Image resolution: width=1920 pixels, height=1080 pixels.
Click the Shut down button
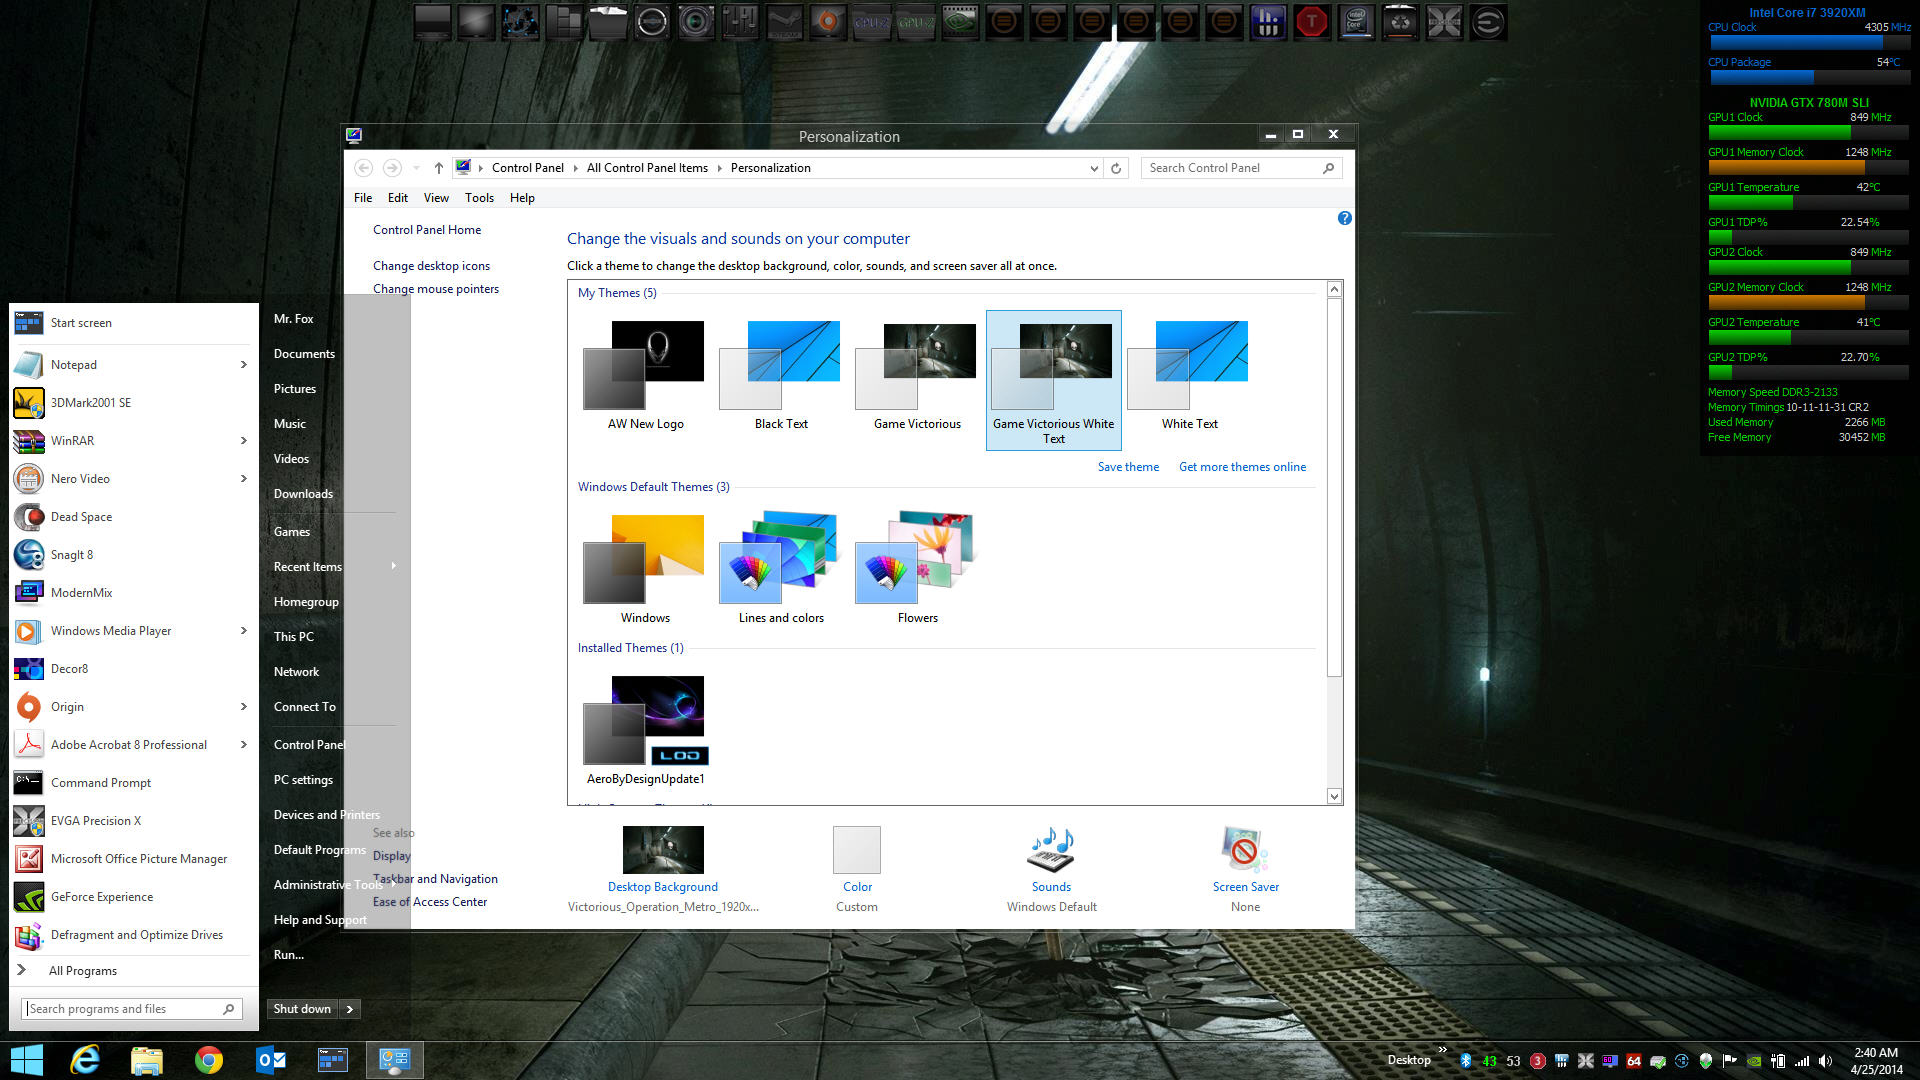302,1009
